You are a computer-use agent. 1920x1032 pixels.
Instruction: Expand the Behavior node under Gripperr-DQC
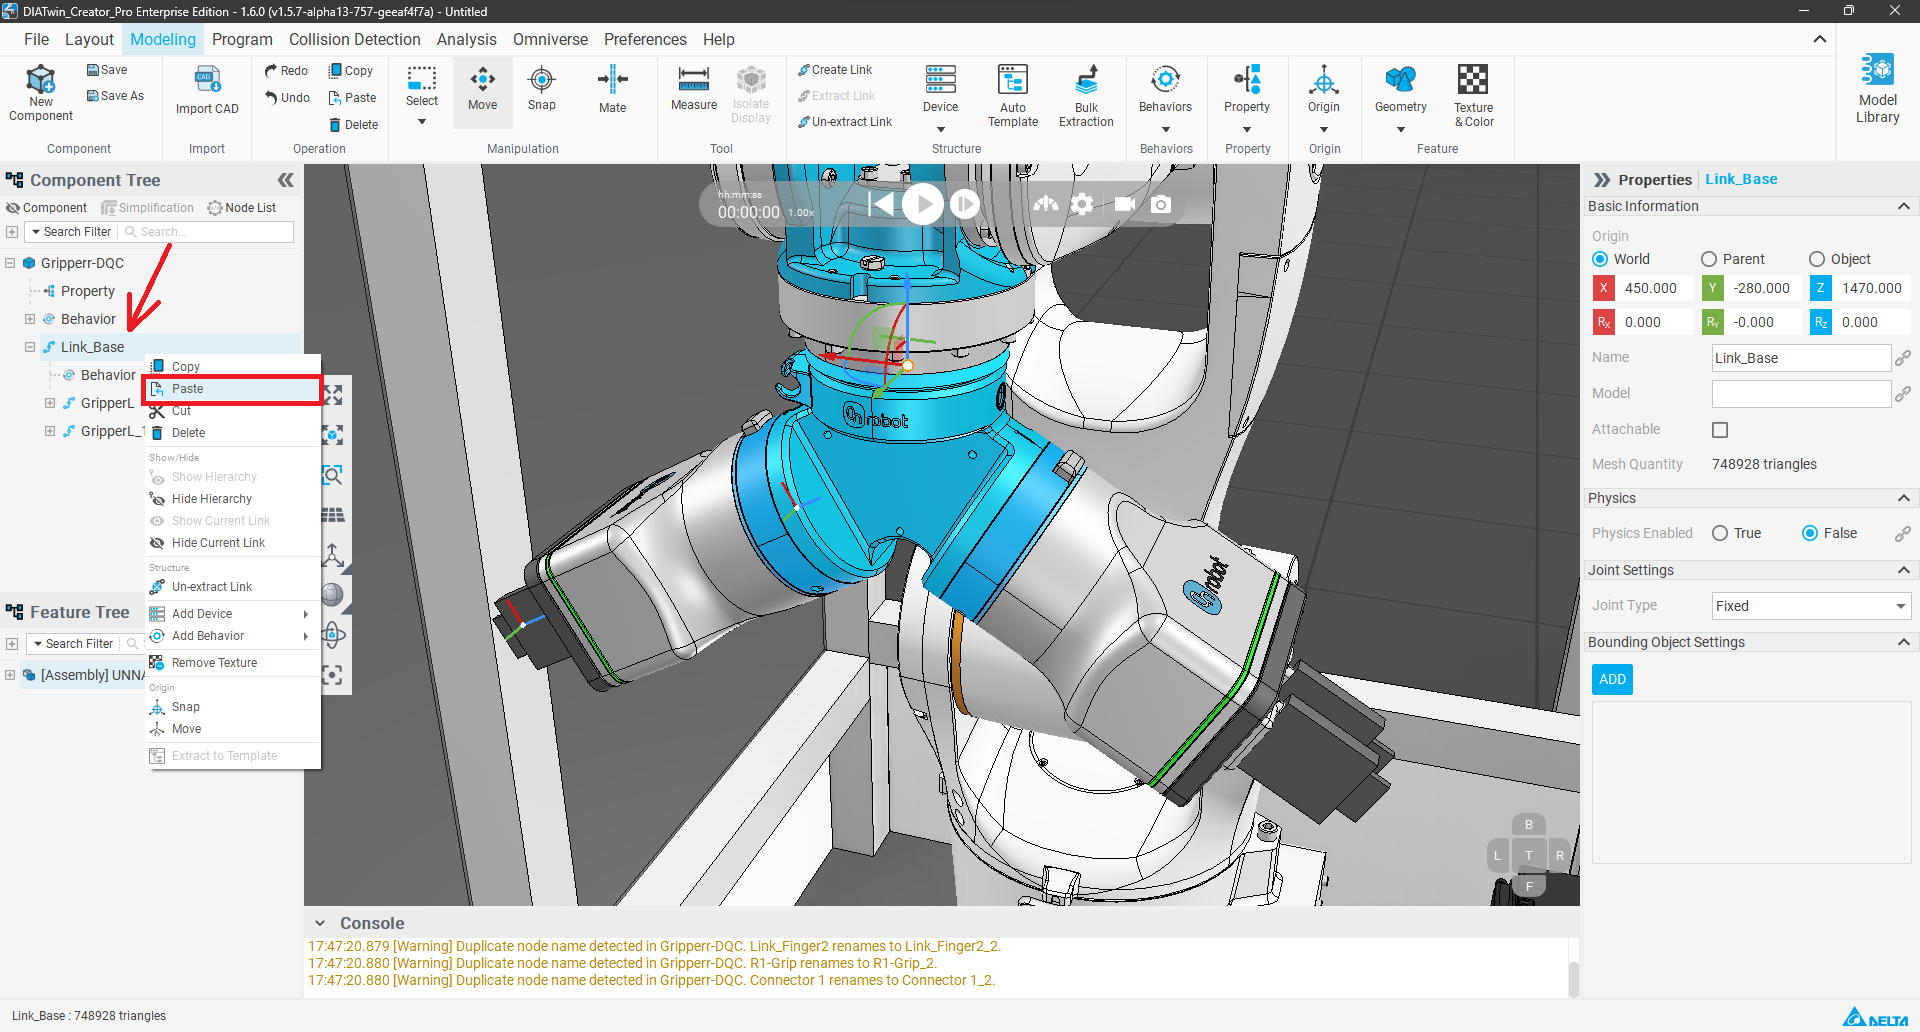coord(30,319)
